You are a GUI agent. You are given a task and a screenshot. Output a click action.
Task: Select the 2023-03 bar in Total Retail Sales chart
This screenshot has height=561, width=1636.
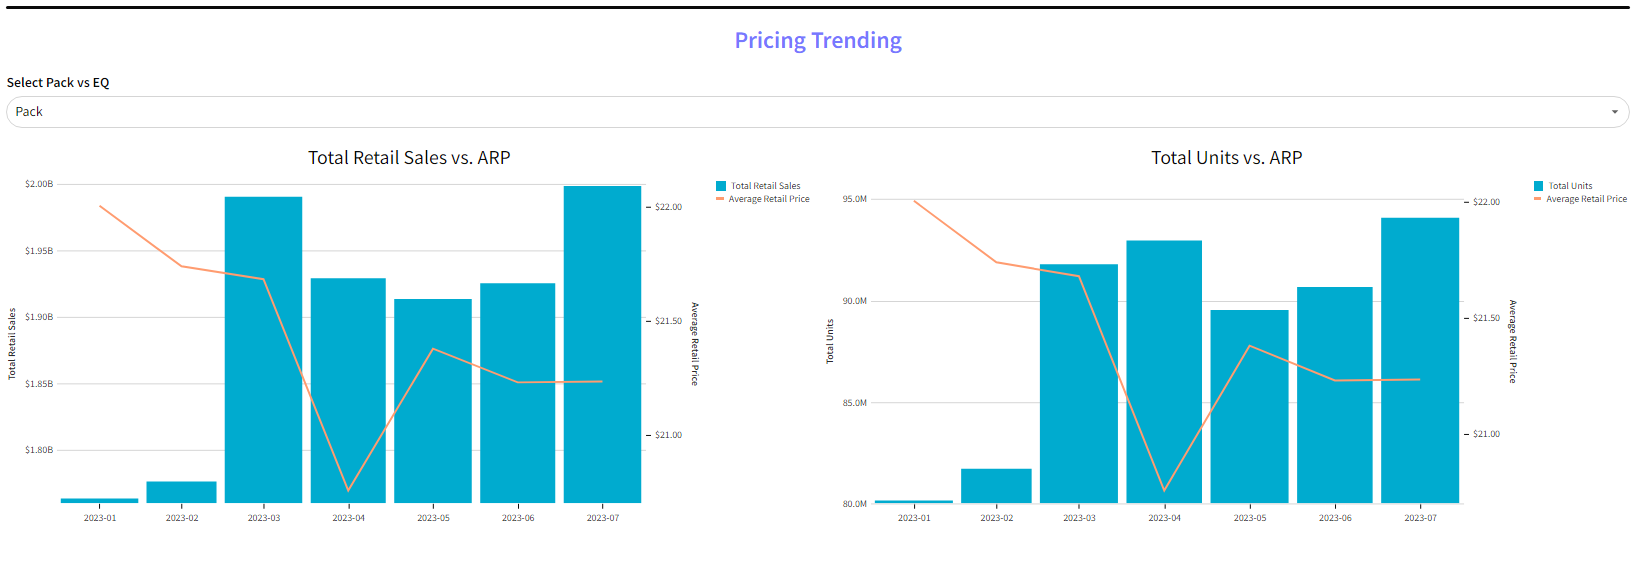point(263,350)
